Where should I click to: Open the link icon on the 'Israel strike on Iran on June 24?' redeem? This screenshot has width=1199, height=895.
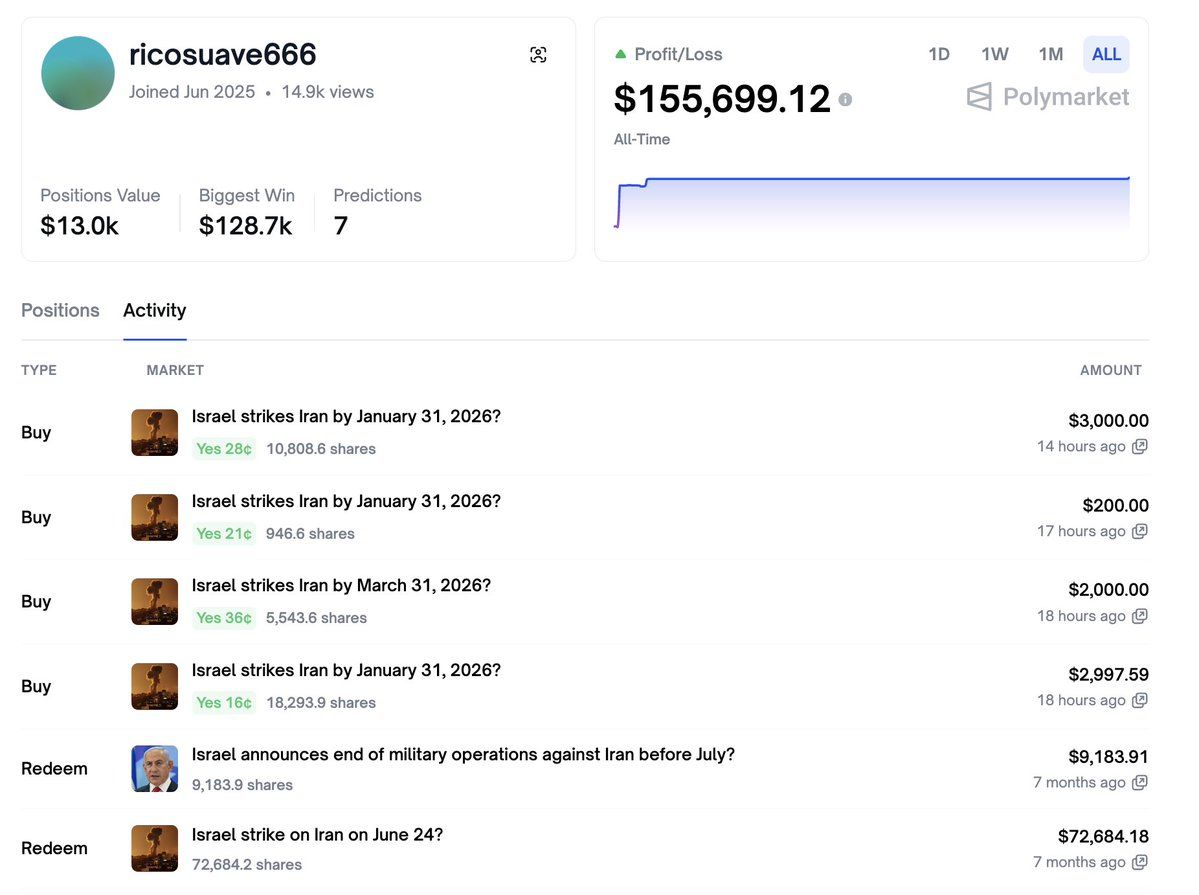click(1139, 861)
